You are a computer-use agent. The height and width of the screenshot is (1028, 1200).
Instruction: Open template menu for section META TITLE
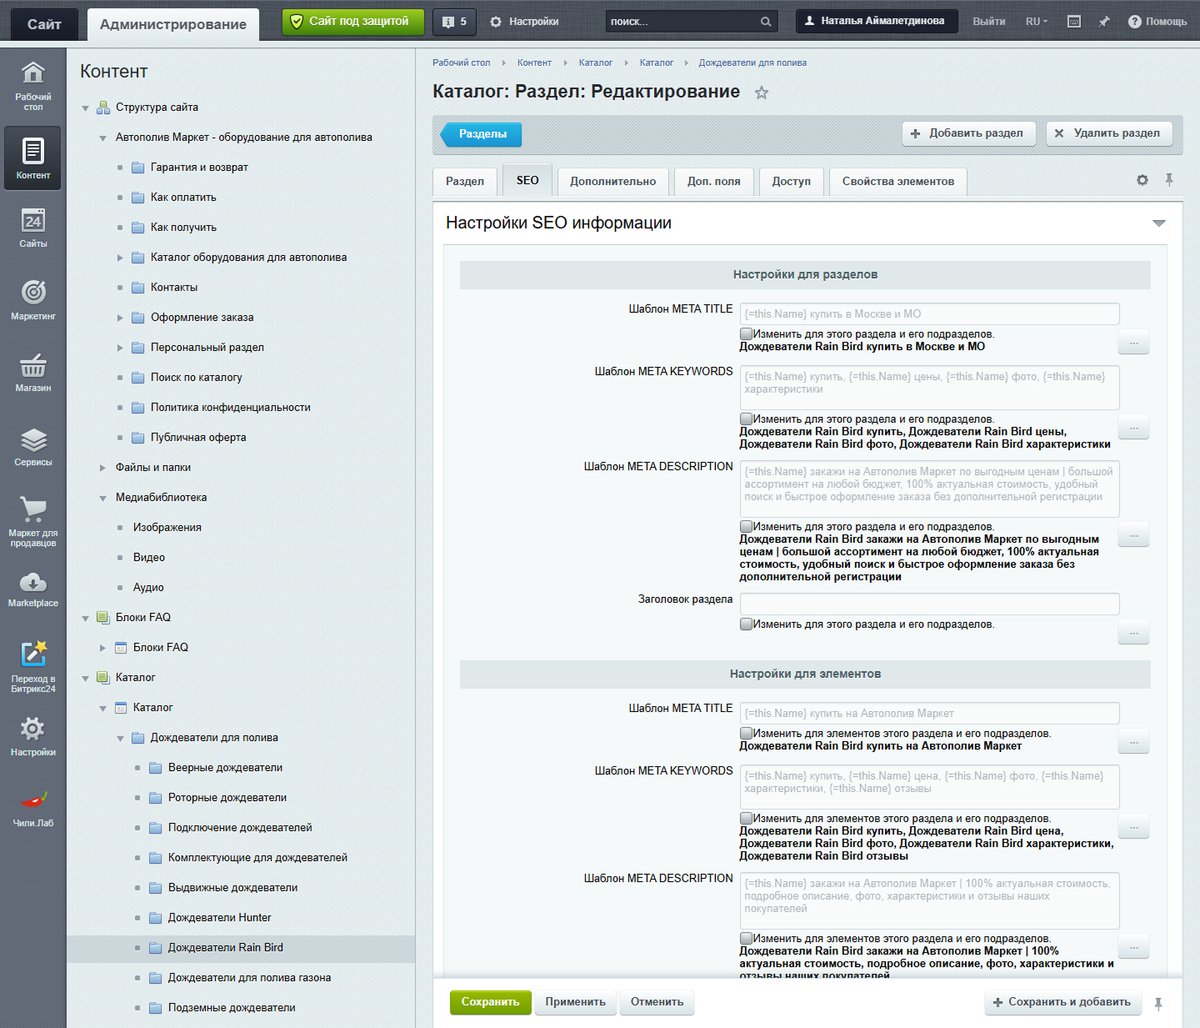pos(1133,344)
